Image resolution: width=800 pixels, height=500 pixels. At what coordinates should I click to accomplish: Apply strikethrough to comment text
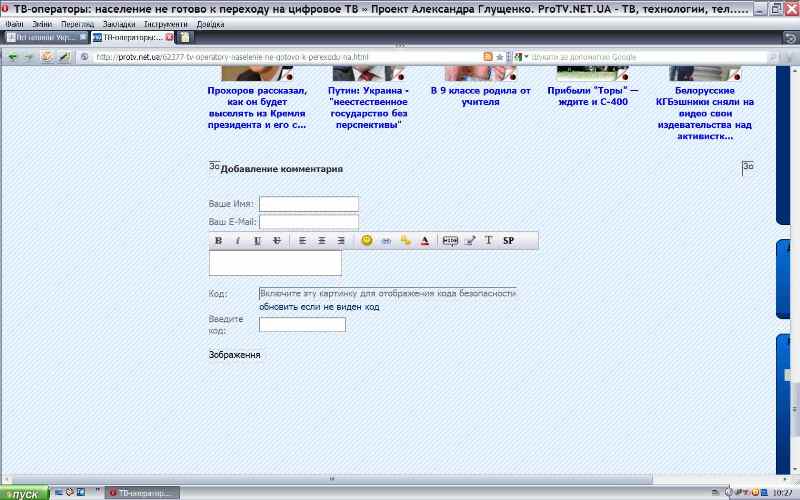(276, 241)
